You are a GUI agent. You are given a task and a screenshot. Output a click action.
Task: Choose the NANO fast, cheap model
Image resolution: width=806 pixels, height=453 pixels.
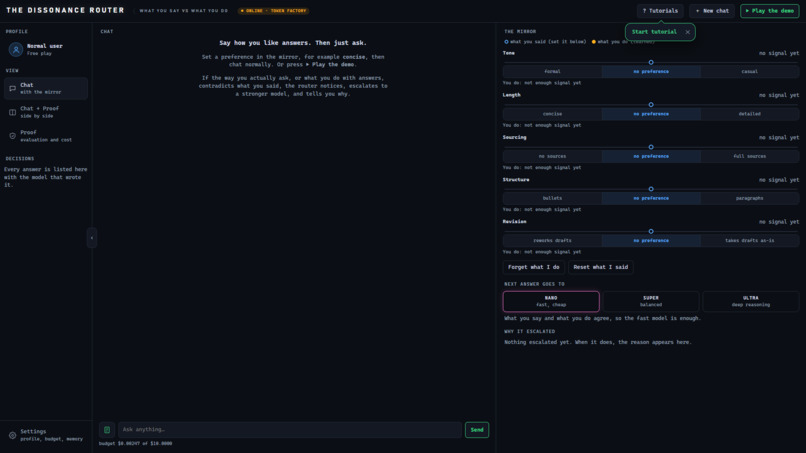(551, 301)
